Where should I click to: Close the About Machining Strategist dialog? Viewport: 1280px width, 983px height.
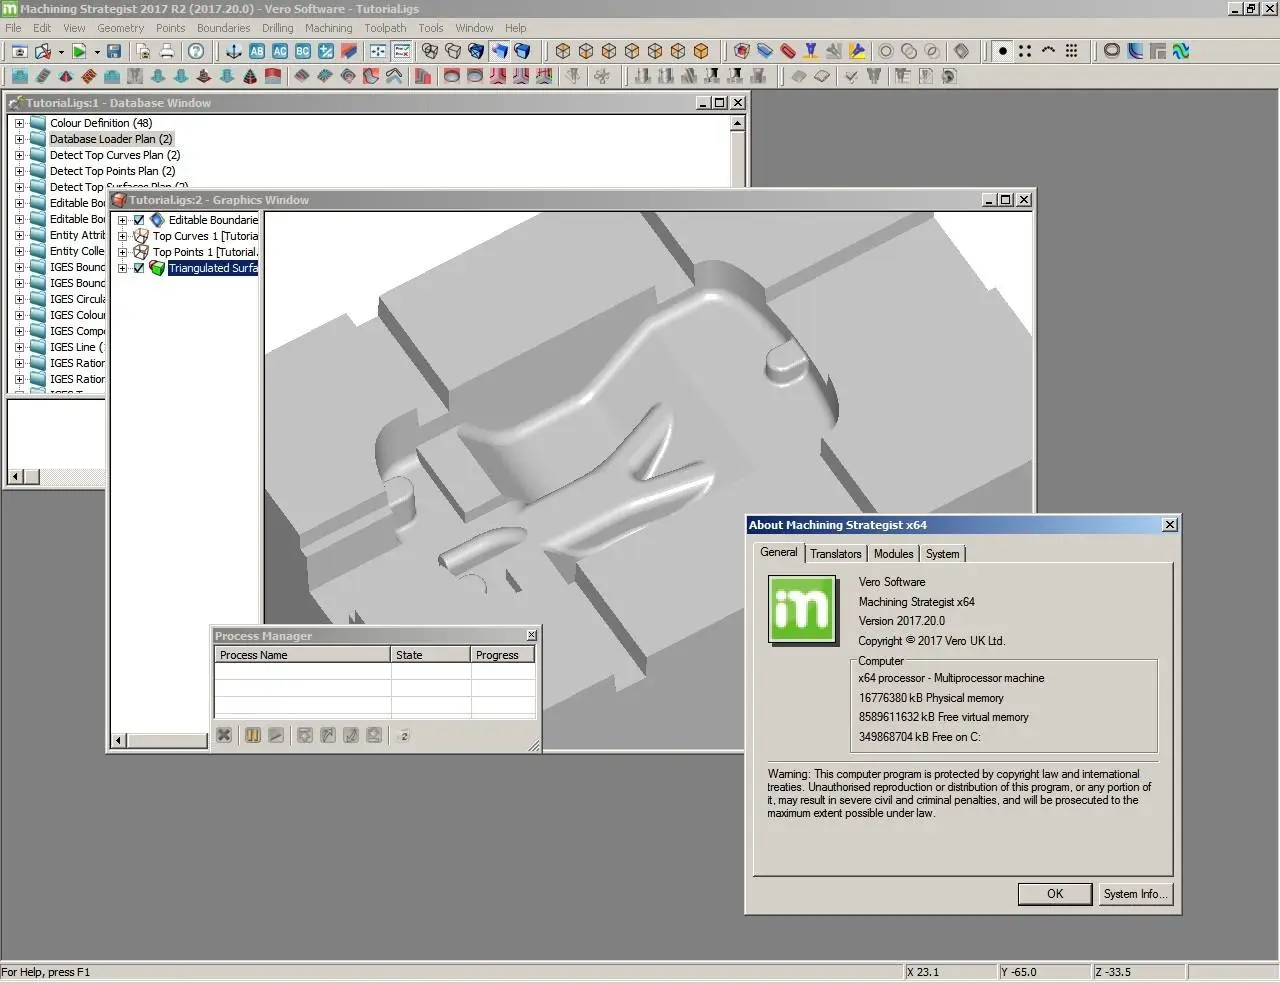tap(1170, 525)
